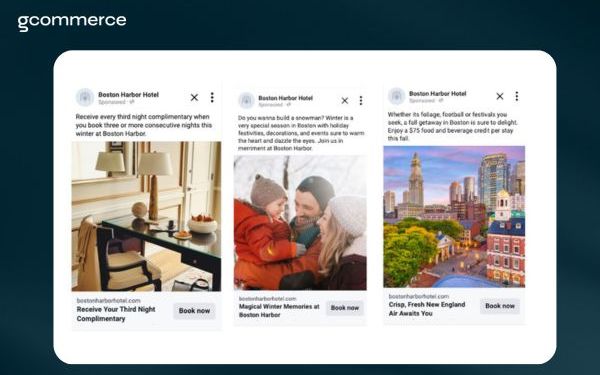Click Sponsored label on snowman ad
This screenshot has width=600, height=375.
(x=271, y=105)
